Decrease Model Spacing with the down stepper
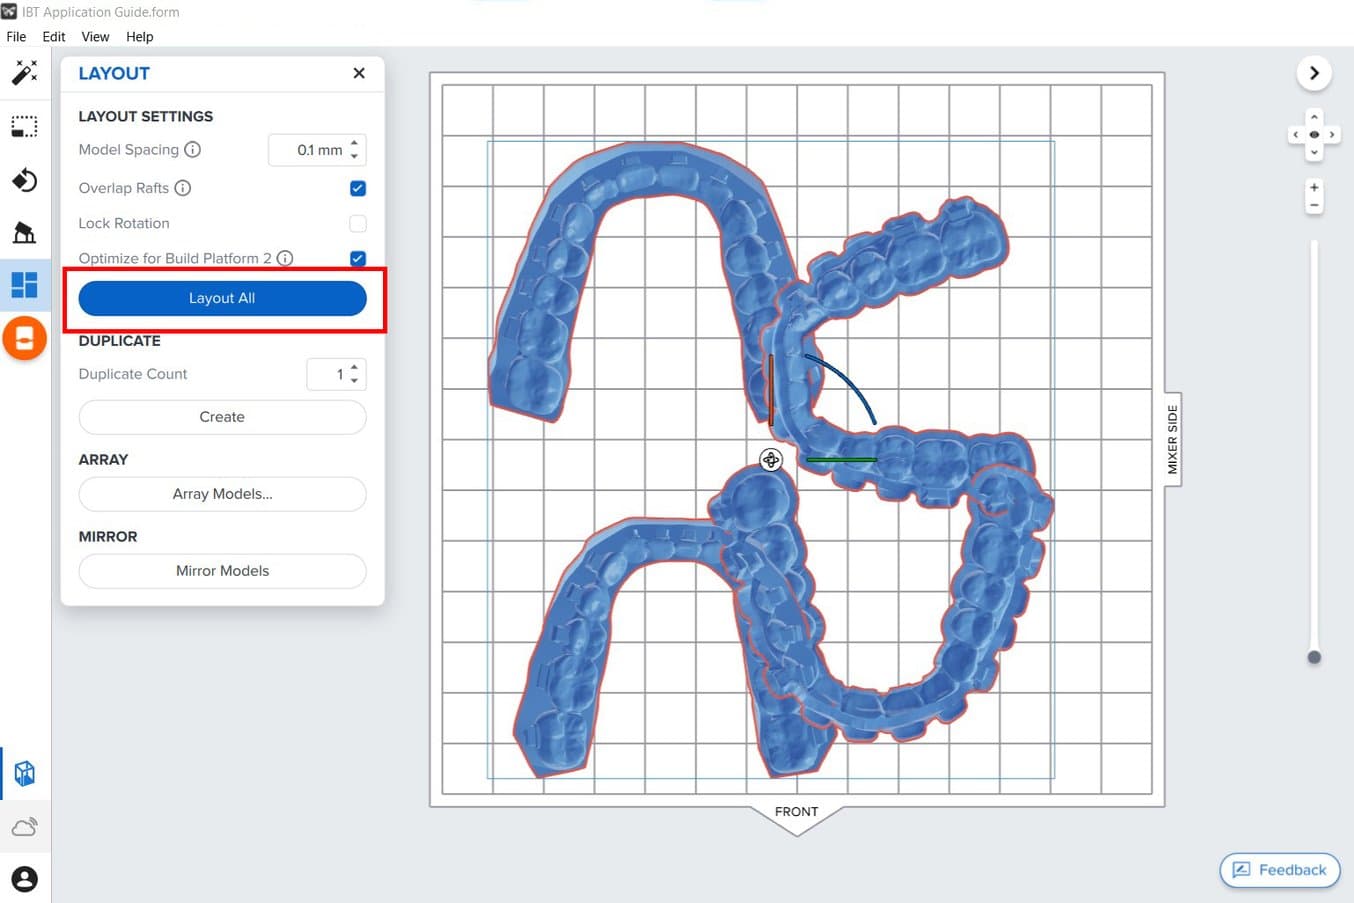The width and height of the screenshot is (1354, 903). tap(354, 156)
